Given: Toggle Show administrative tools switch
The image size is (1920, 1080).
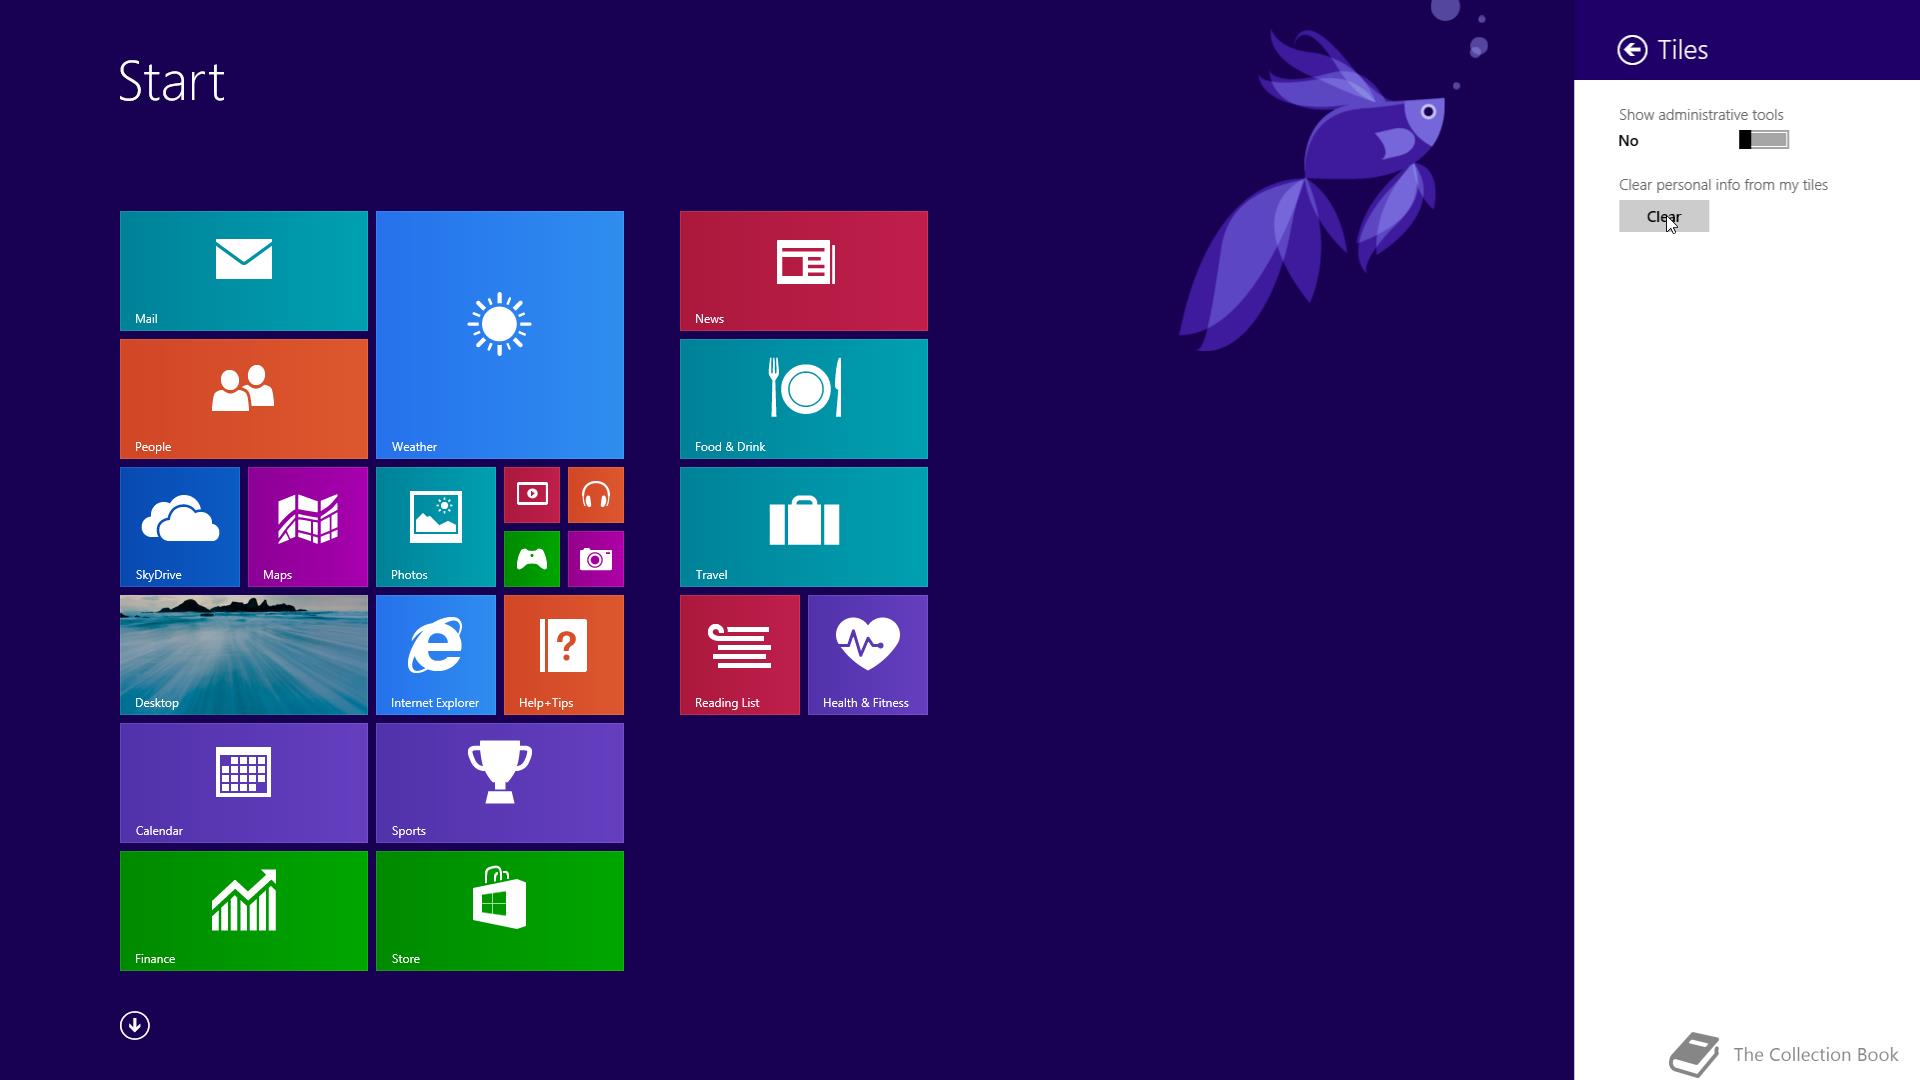Looking at the screenshot, I should point(1764,140).
